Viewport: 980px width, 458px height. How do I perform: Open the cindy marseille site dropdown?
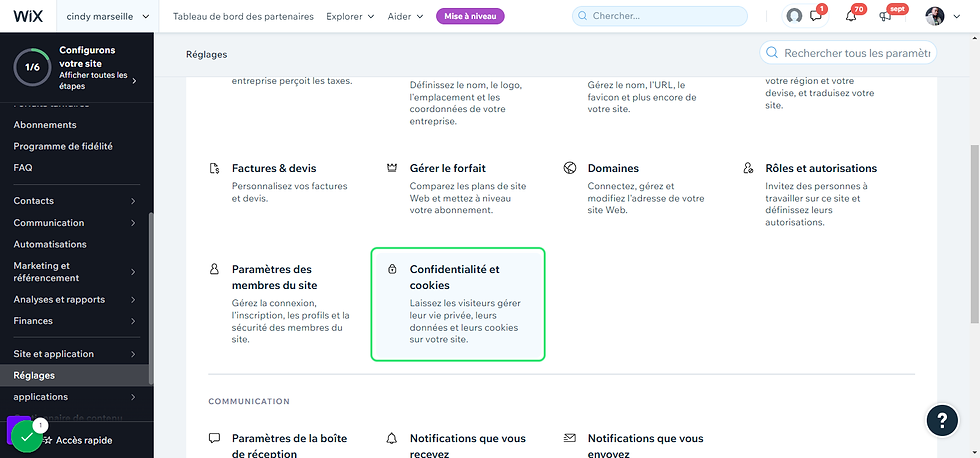click(109, 16)
